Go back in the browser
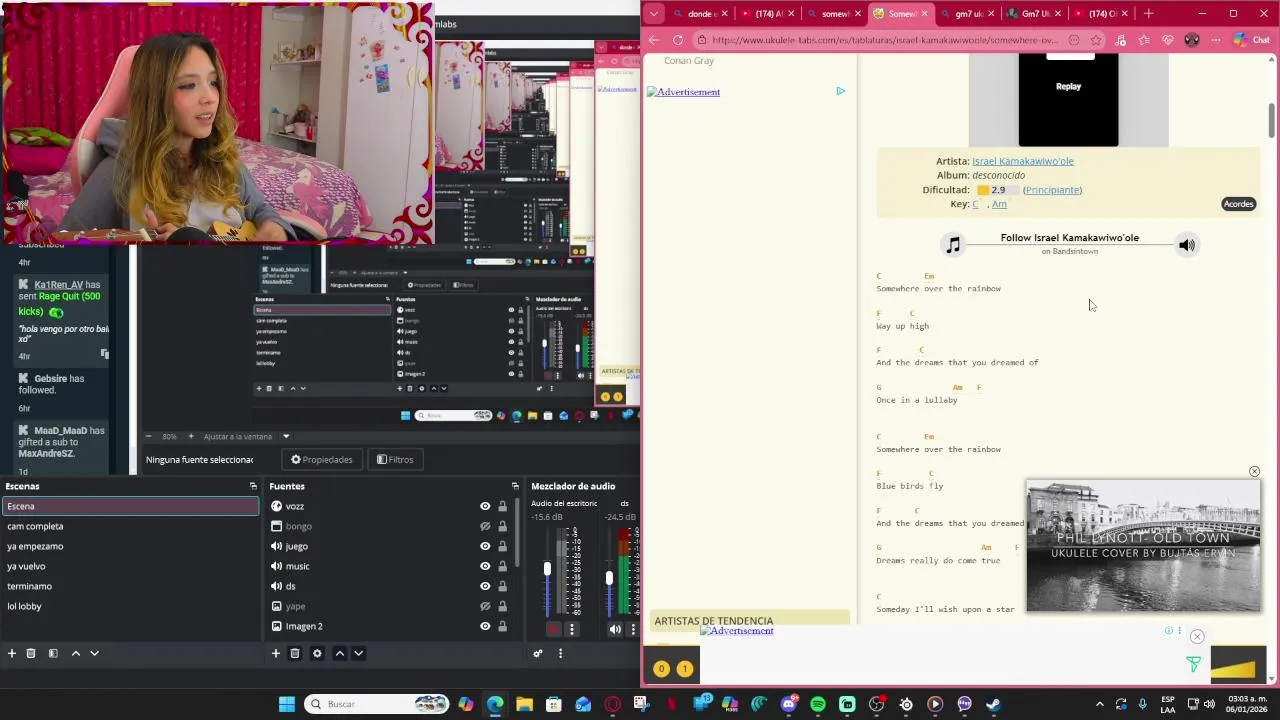1280x720 pixels. (x=654, y=40)
